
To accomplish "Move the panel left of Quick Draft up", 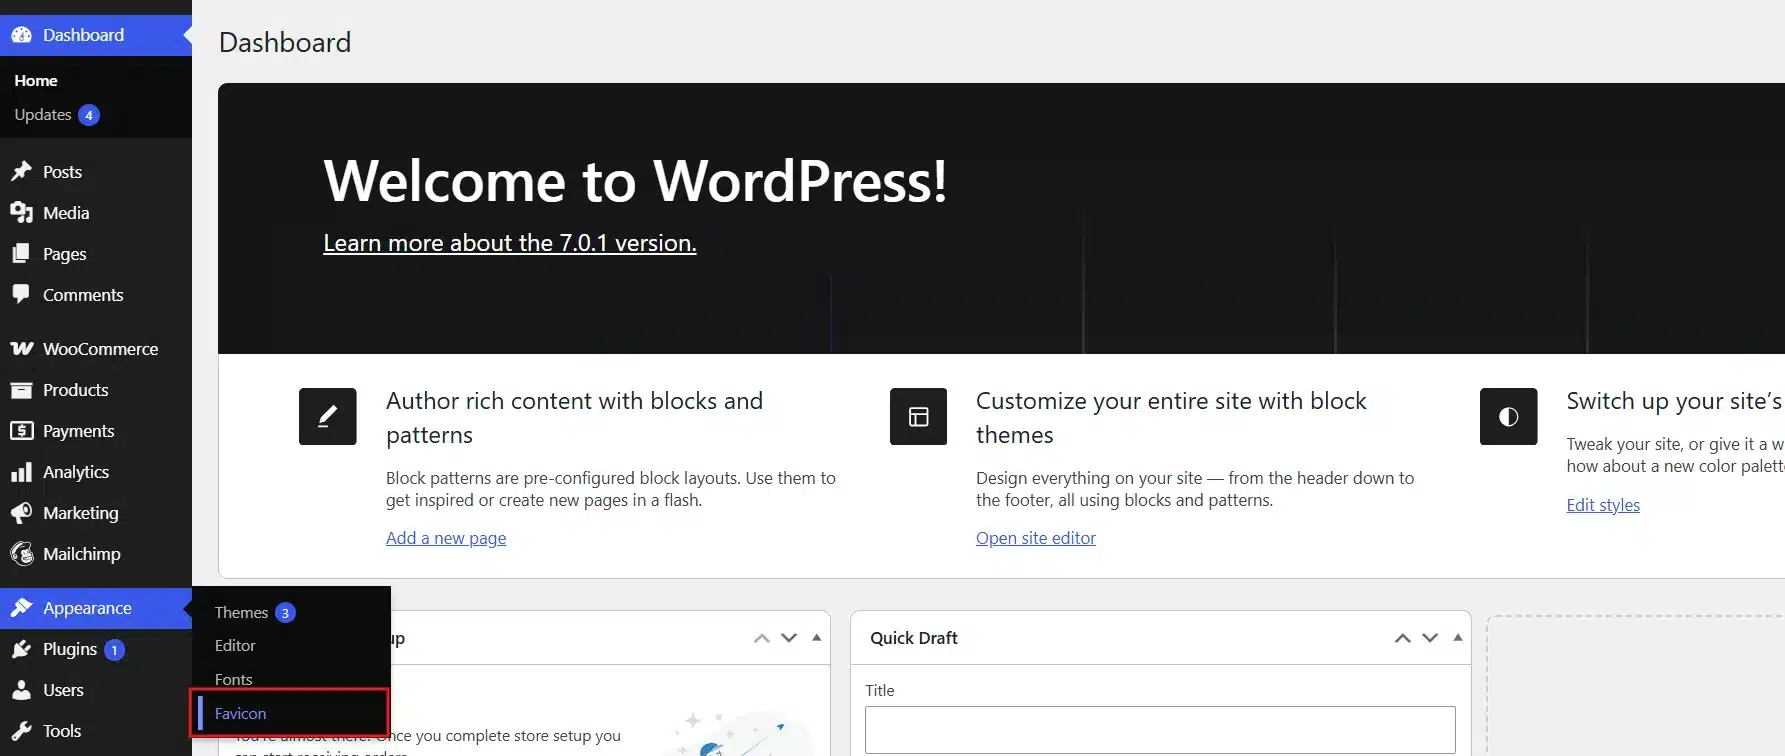I will click(x=762, y=638).
